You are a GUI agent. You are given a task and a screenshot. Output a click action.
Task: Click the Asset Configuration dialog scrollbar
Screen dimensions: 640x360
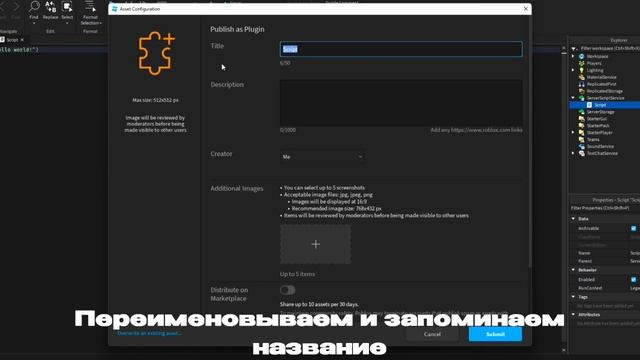pos(530,143)
